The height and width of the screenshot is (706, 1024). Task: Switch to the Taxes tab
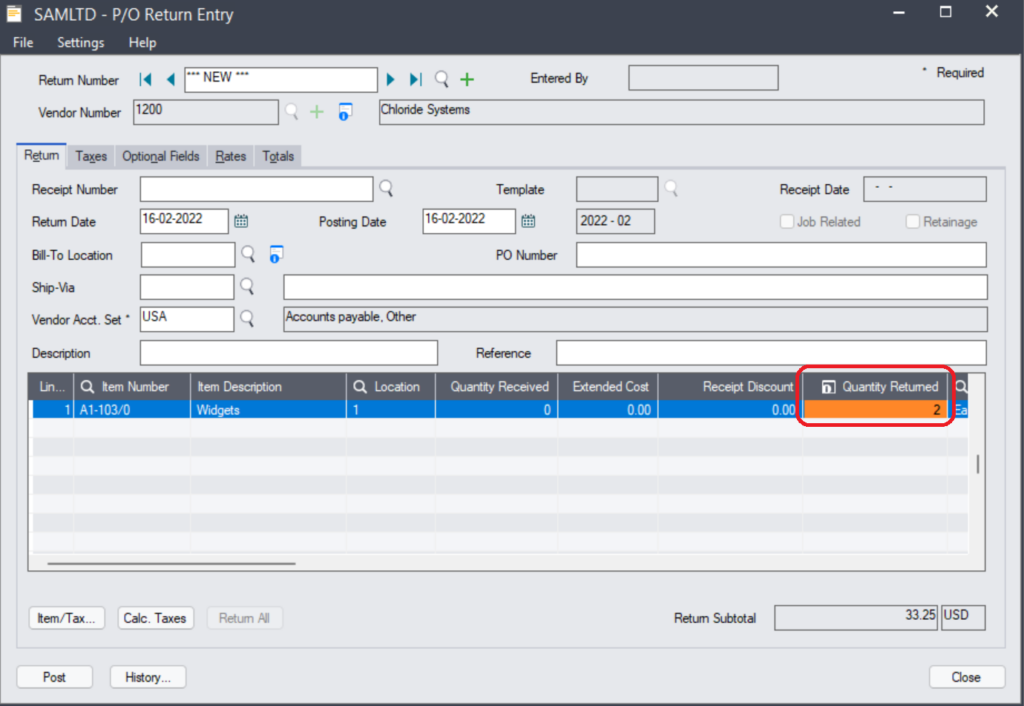click(91, 157)
